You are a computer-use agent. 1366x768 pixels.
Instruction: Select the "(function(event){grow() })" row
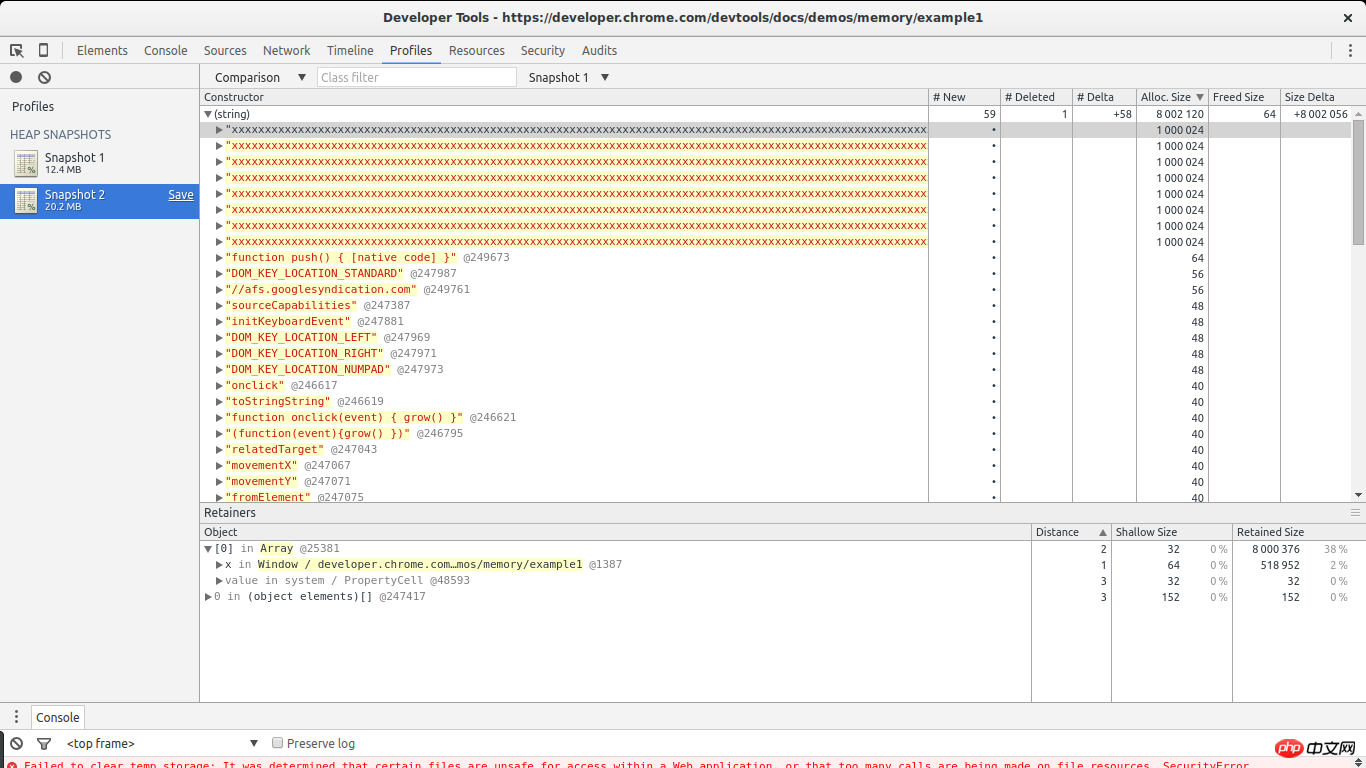(776, 433)
